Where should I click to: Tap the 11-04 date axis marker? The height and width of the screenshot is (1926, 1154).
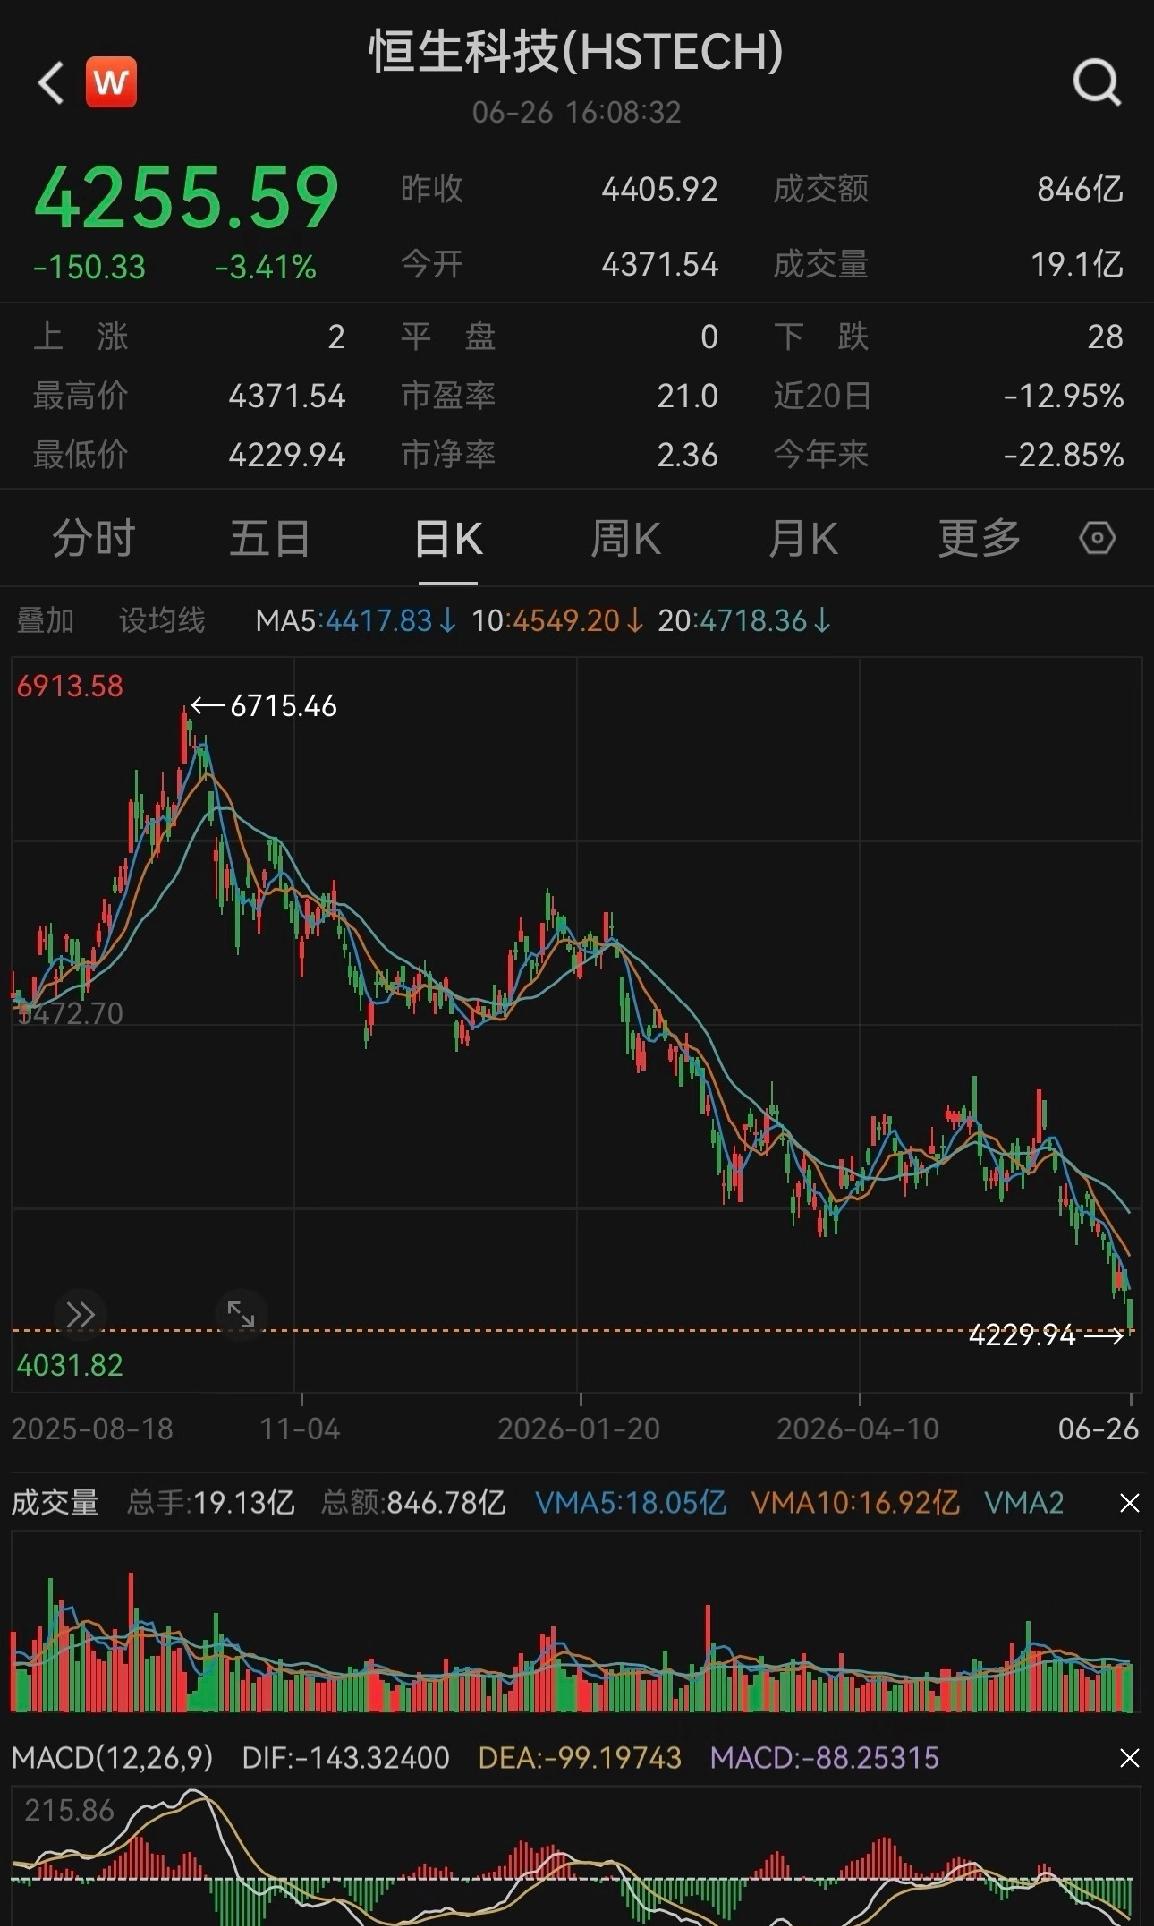pos(300,1429)
